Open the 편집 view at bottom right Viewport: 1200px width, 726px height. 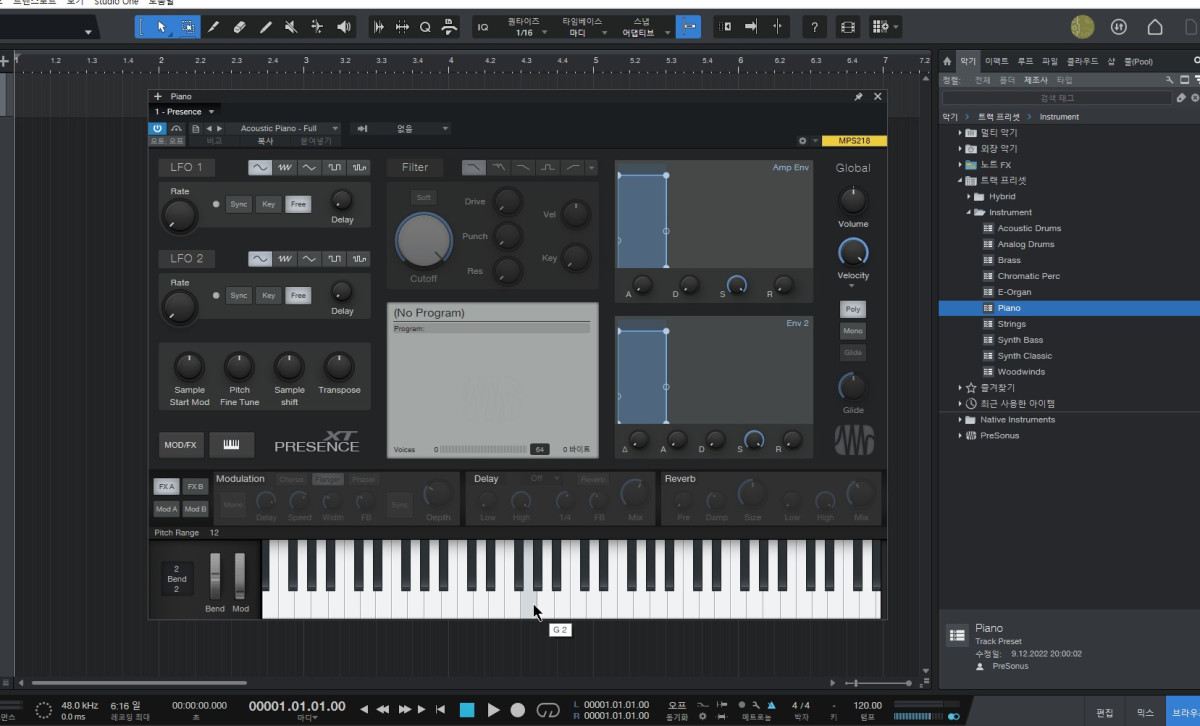pyautogui.click(x=1104, y=713)
